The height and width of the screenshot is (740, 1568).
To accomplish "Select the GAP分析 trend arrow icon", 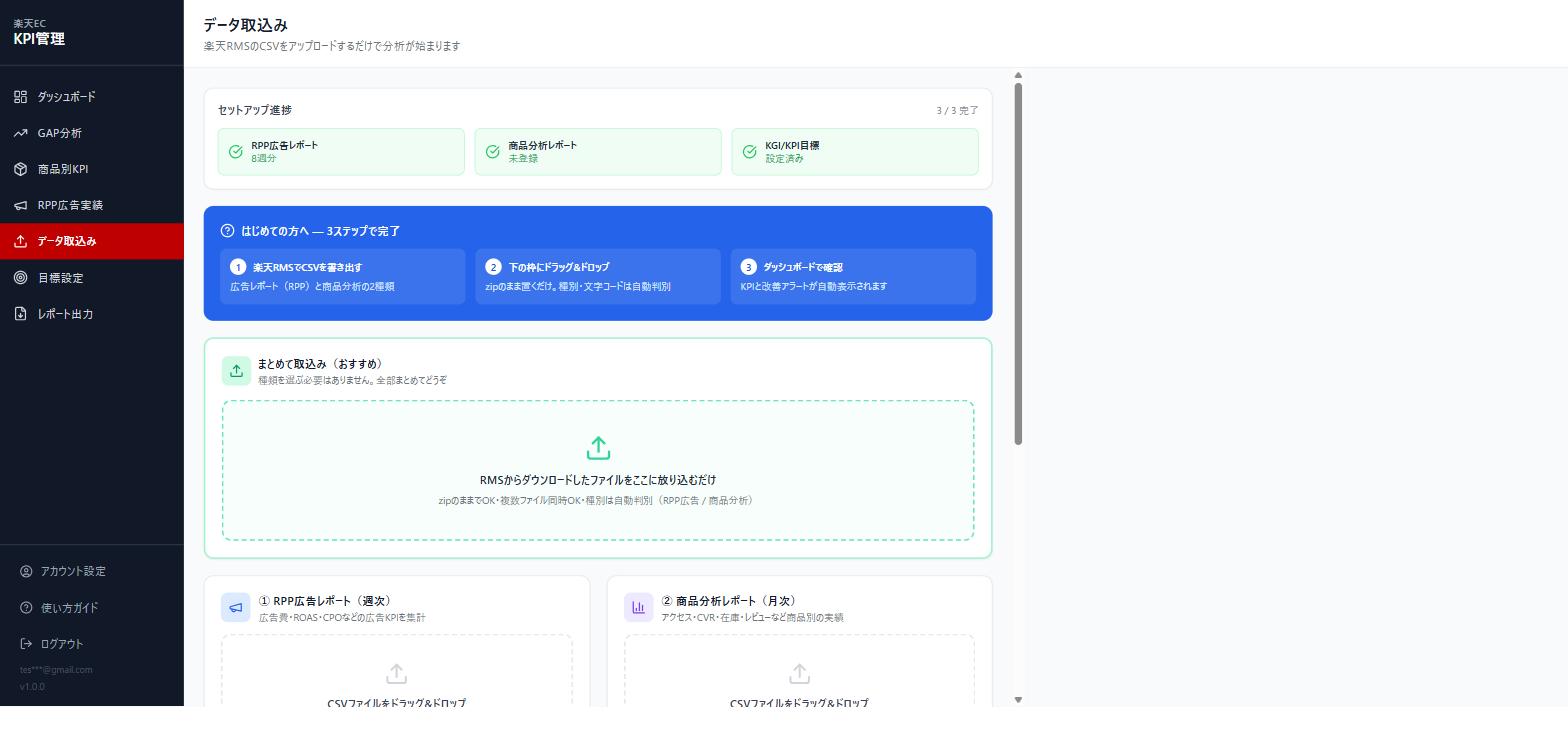I will 20,133.
